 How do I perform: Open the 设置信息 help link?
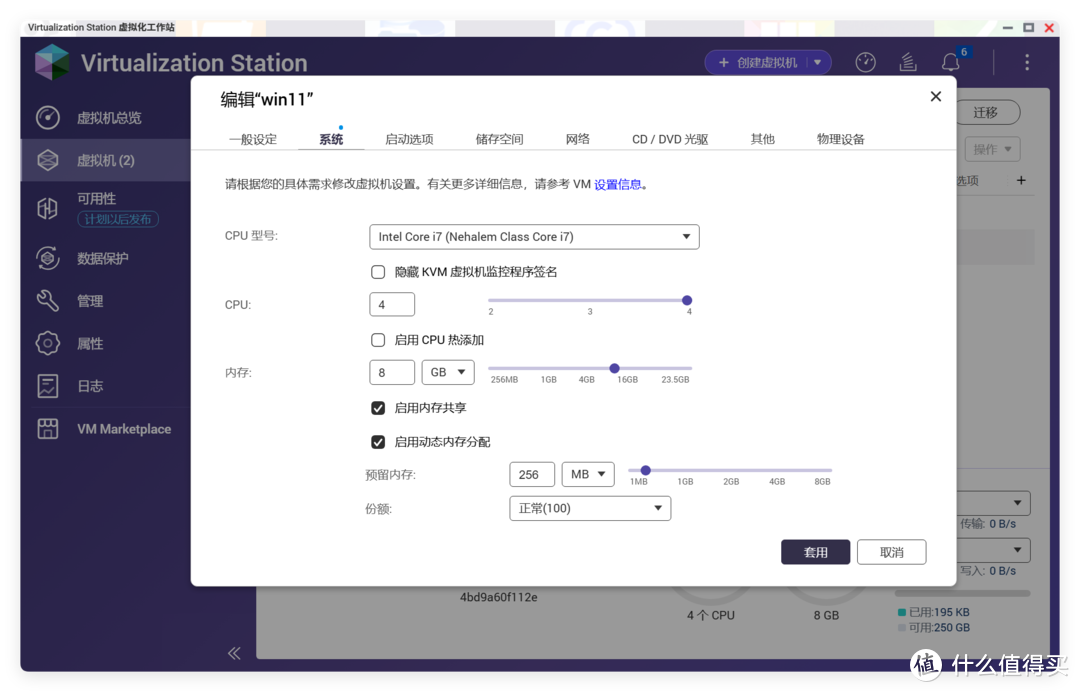[x=617, y=184]
